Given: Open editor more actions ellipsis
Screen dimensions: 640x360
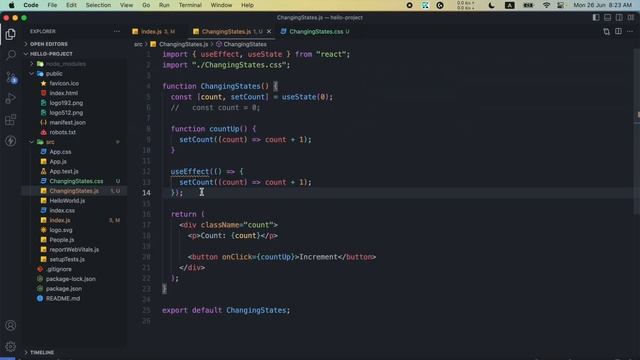Looking at the screenshot, I should click(630, 31).
